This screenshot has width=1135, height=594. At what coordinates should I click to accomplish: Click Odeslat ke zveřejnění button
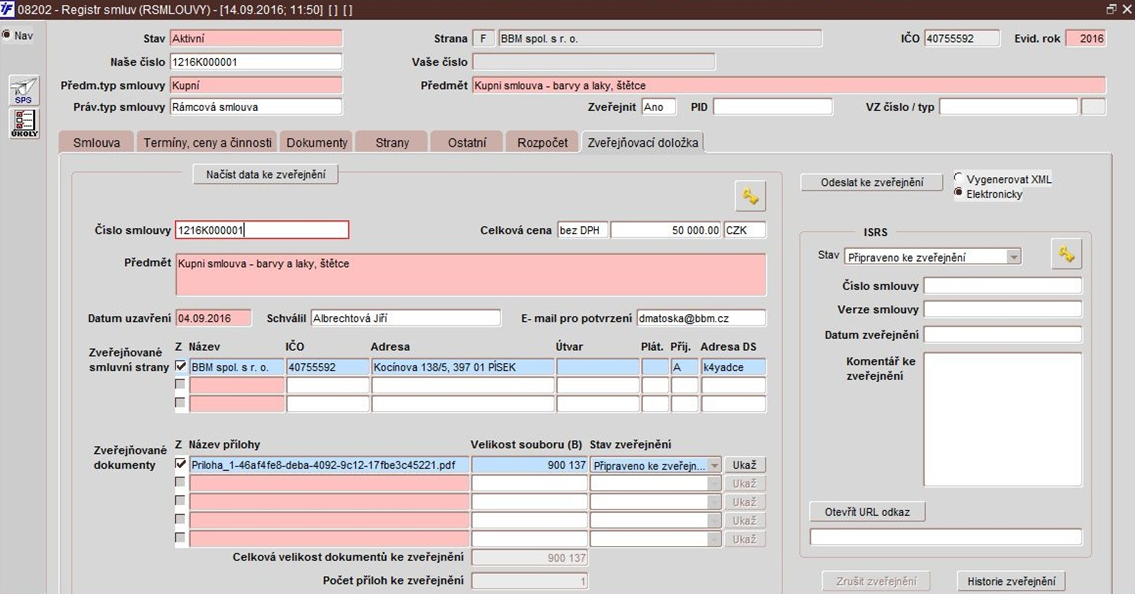click(872, 182)
